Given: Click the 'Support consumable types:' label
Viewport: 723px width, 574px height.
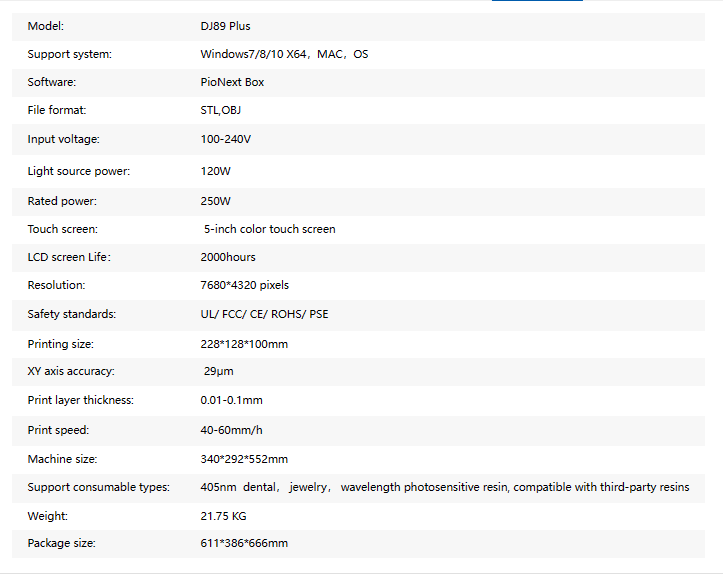Looking at the screenshot, I should [99, 487].
